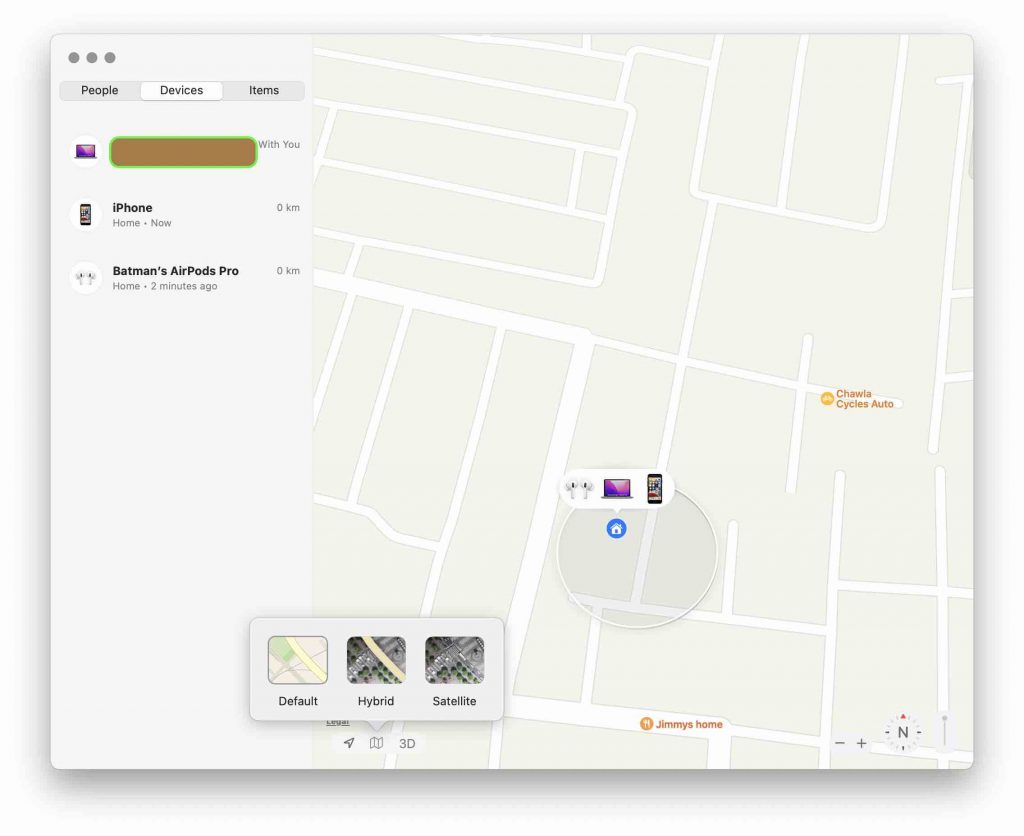This screenshot has height=836, width=1024.
Task: Click the compass pointing north
Action: 903,733
